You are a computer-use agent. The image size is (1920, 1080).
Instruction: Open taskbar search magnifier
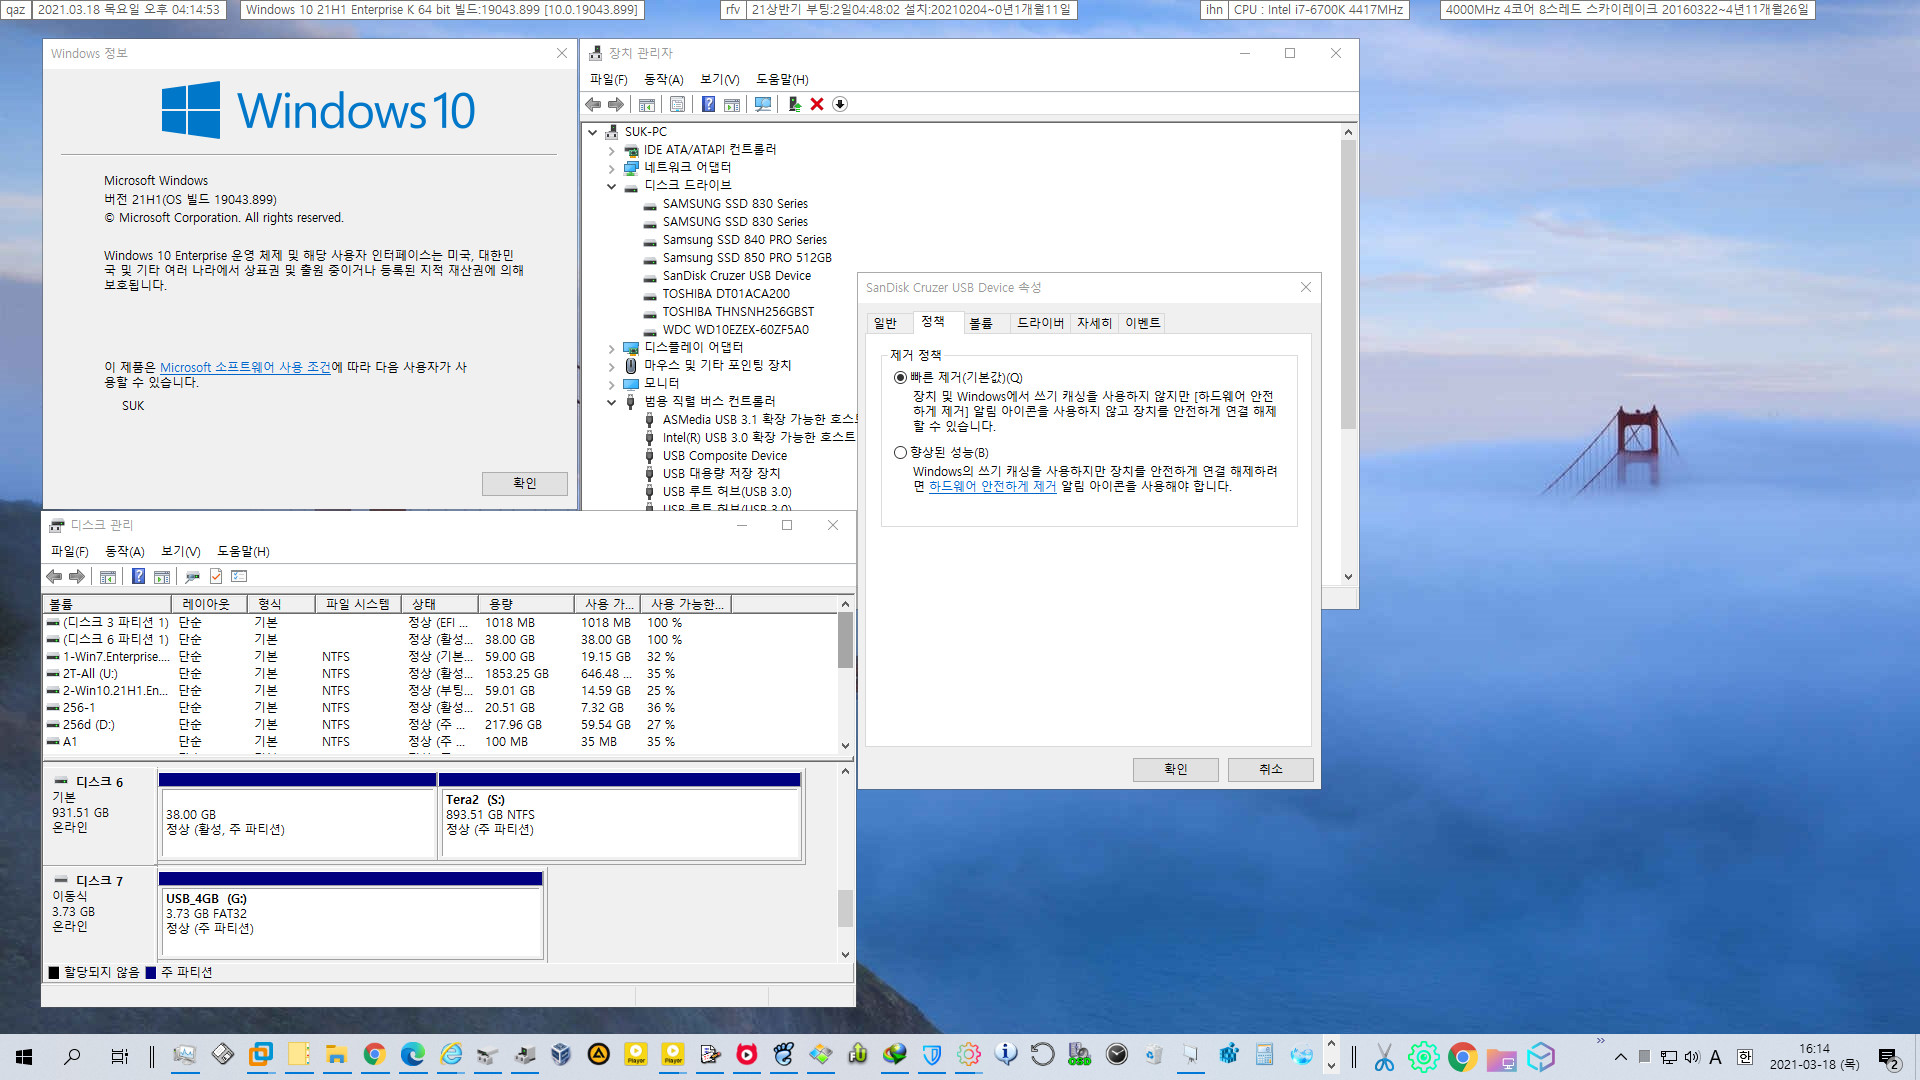point(72,1056)
